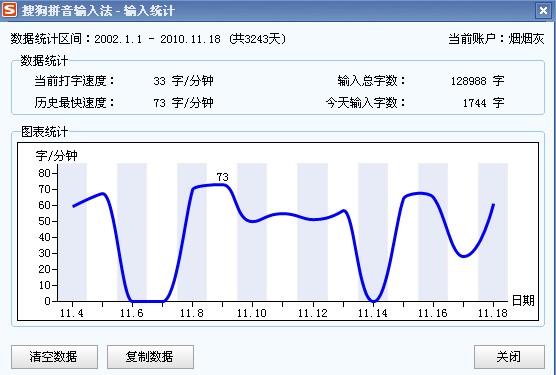The height and width of the screenshot is (375, 556).
Task: Click the 清空数据 button
Action: tap(54, 357)
